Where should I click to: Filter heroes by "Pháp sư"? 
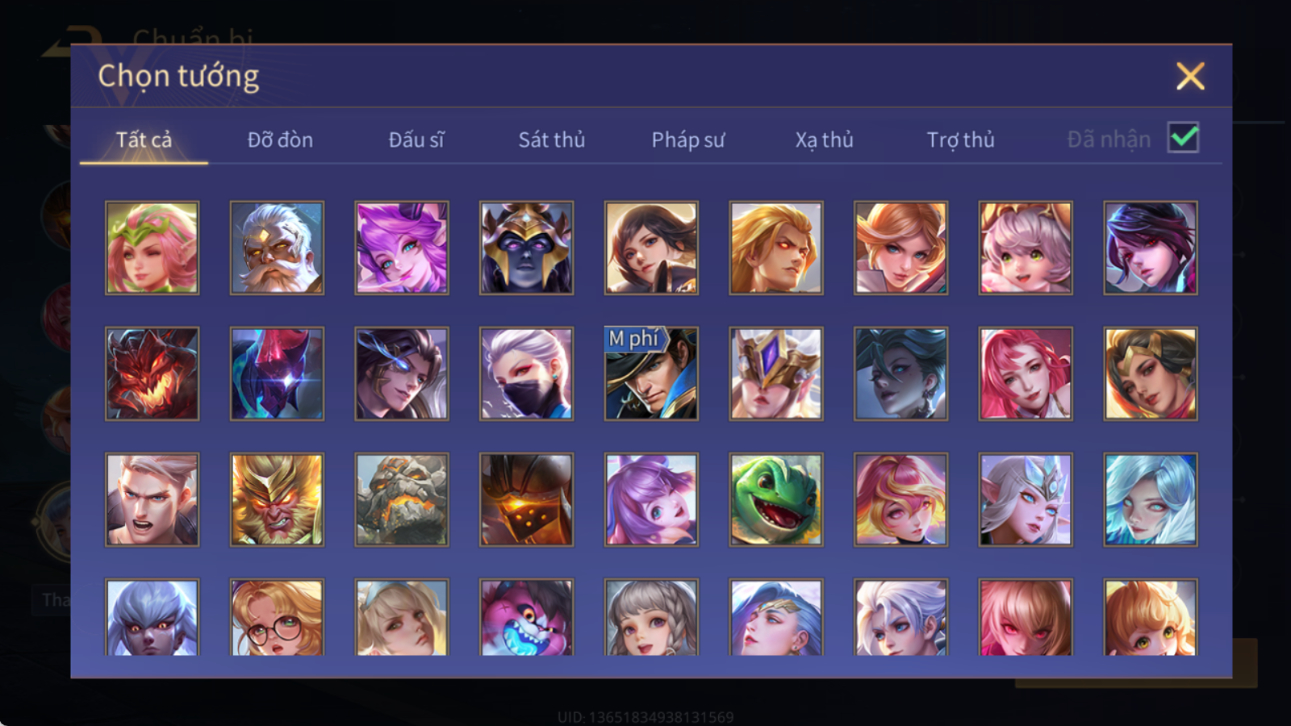(688, 140)
